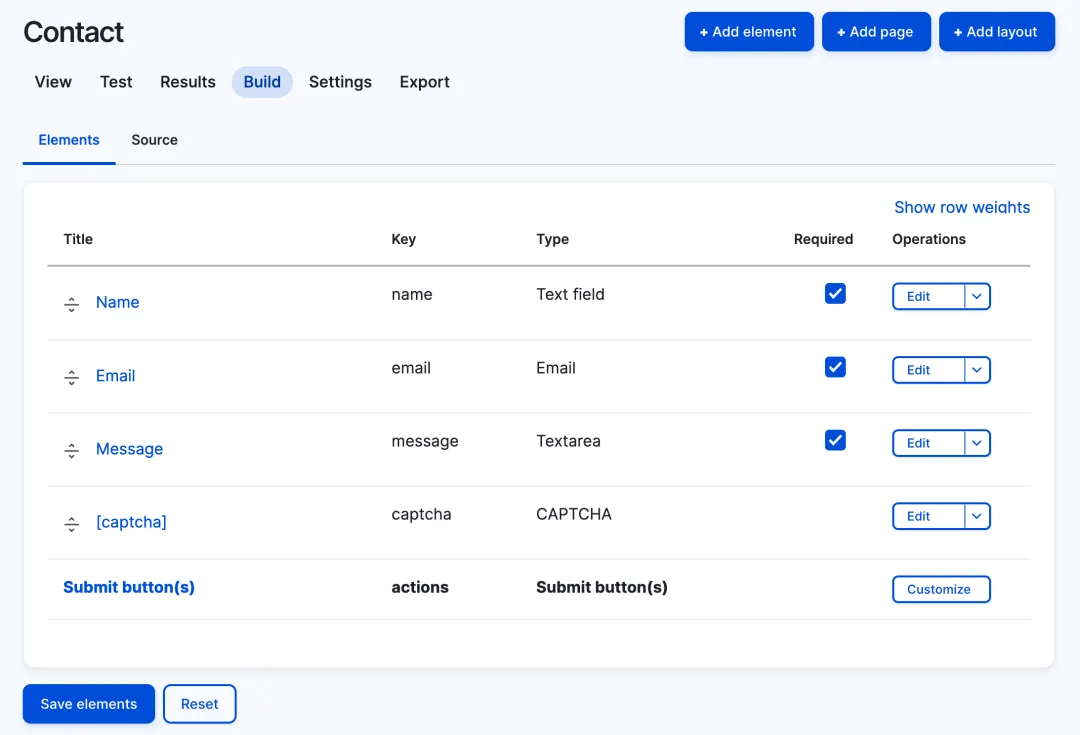Go to the Settings tab
The image size is (1080, 735).
click(x=340, y=82)
